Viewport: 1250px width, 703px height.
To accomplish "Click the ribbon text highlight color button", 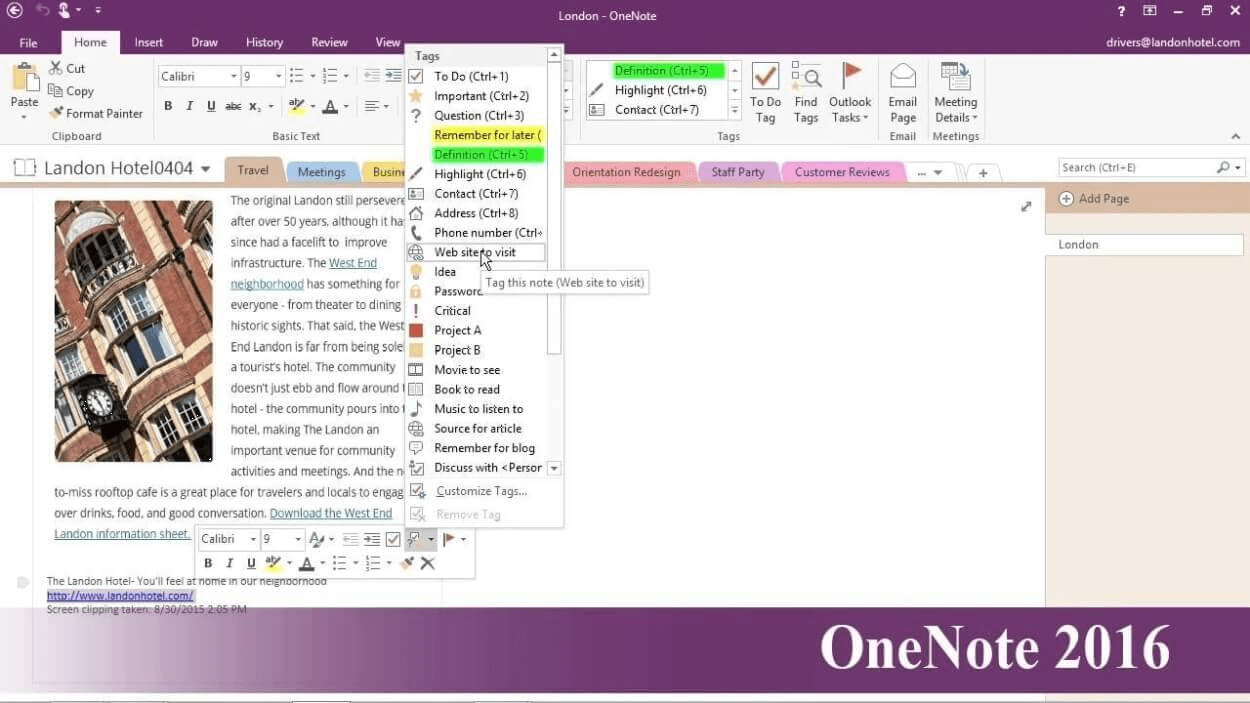I will click(296, 106).
